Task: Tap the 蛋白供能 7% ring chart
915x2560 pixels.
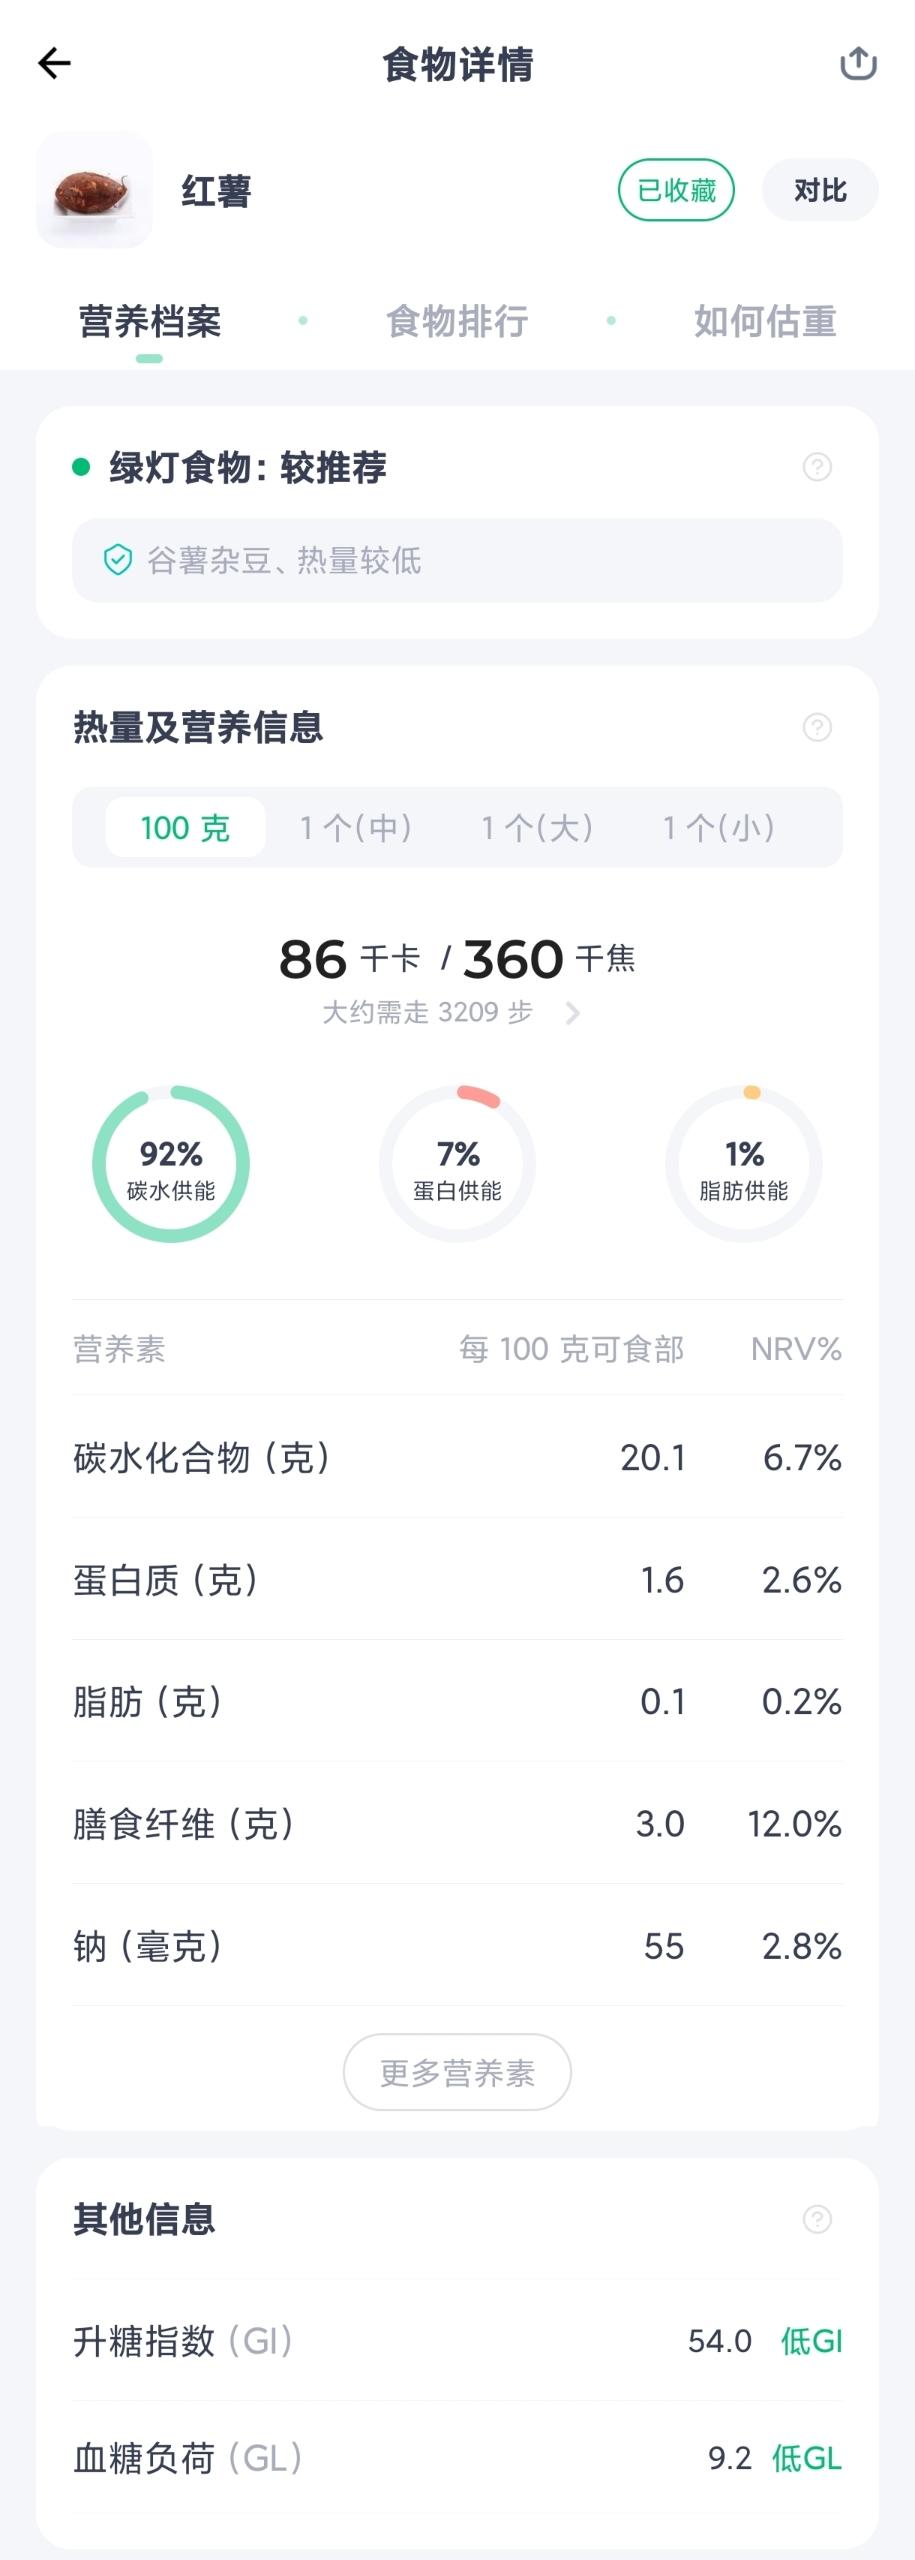Action: [x=457, y=1164]
